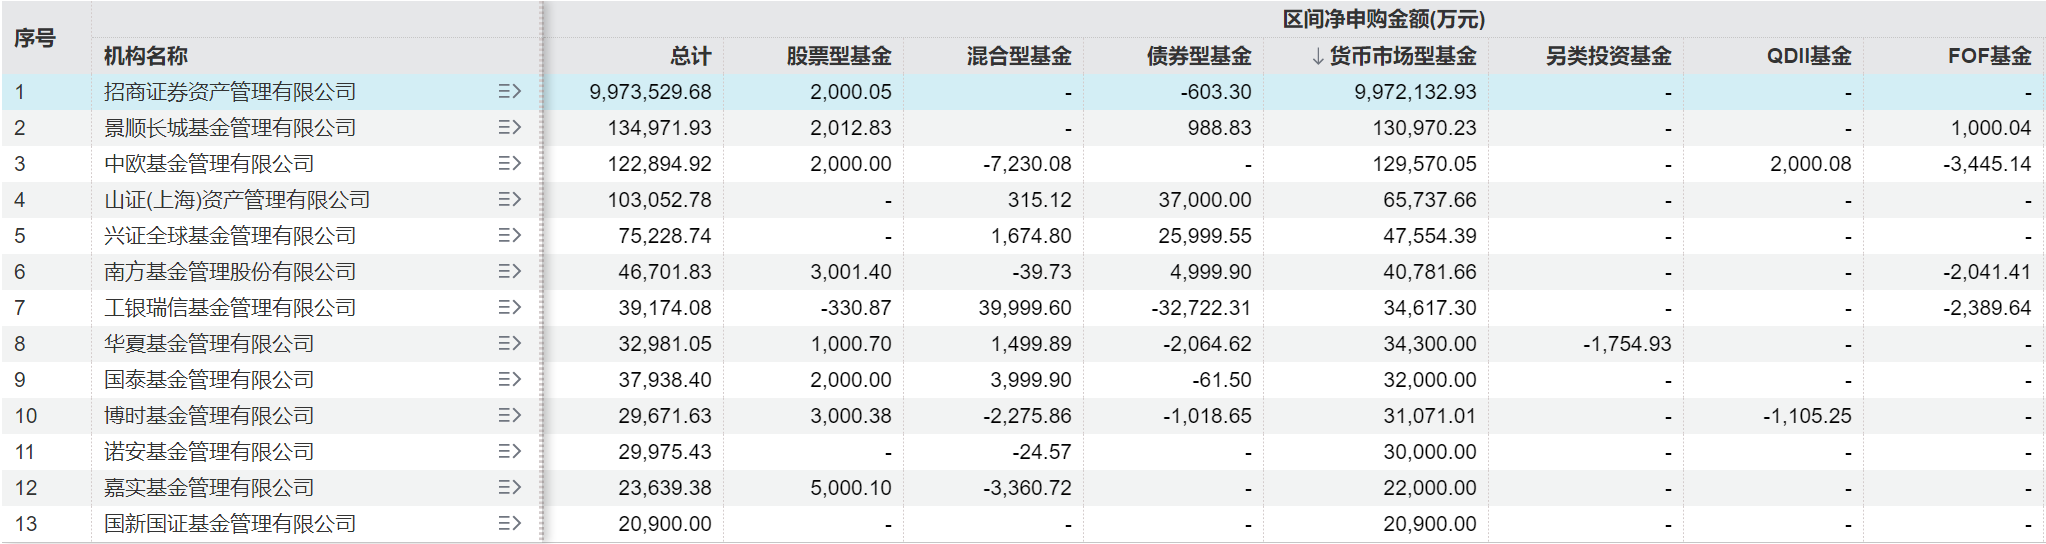Click the list-arrow icon for 中欧基金管理有限公司

(510, 164)
